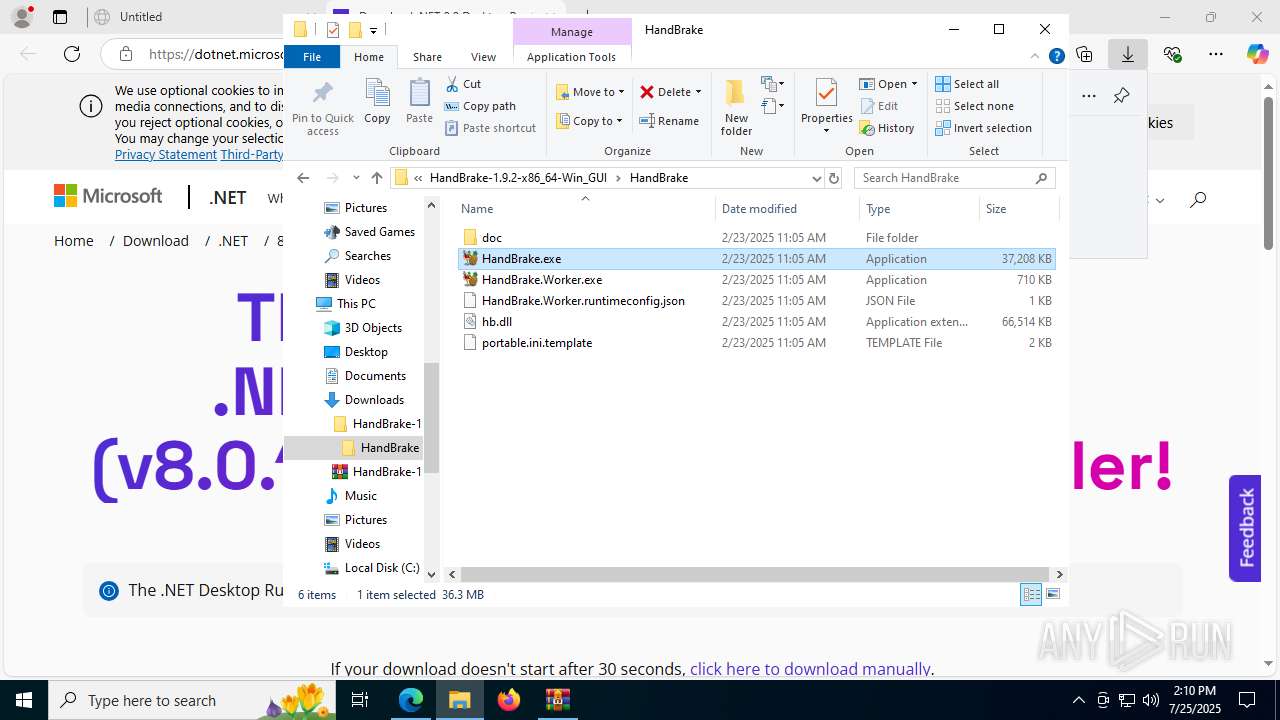Image resolution: width=1280 pixels, height=720 pixels.
Task: Click Cut in the Clipboard group
Action: click(463, 84)
